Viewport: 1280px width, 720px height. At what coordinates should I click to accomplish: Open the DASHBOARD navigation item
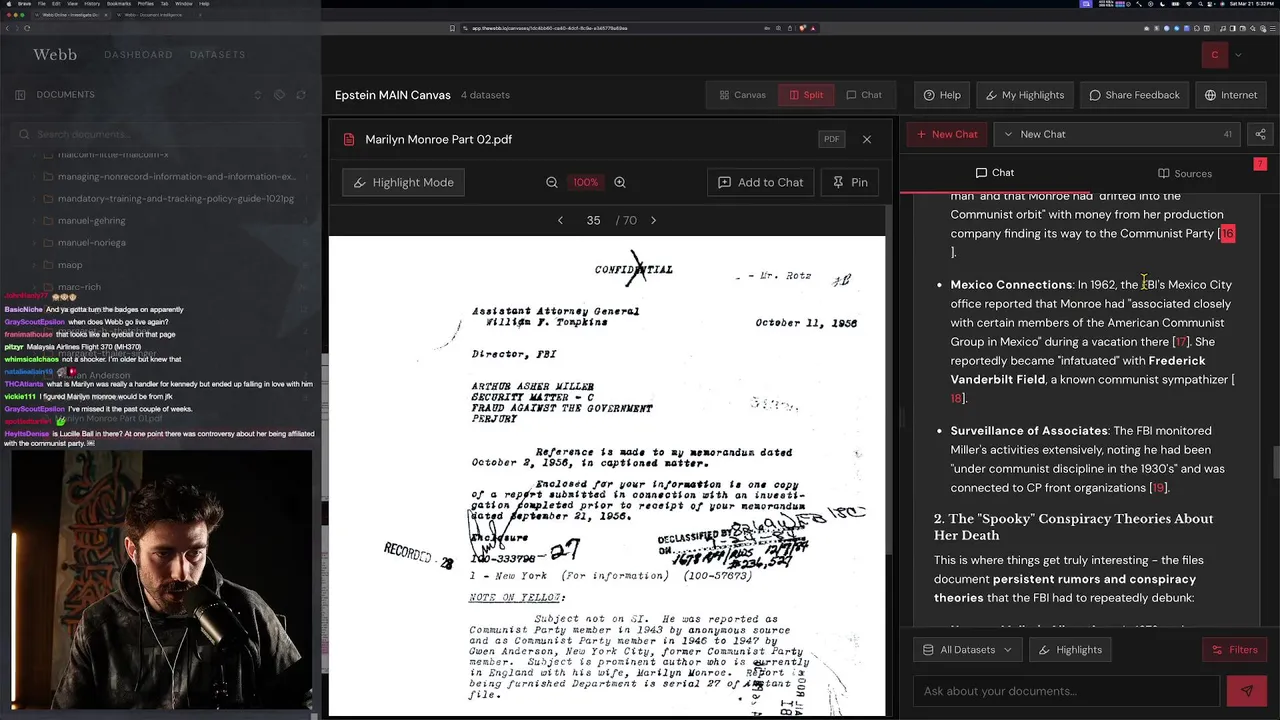pos(138,54)
